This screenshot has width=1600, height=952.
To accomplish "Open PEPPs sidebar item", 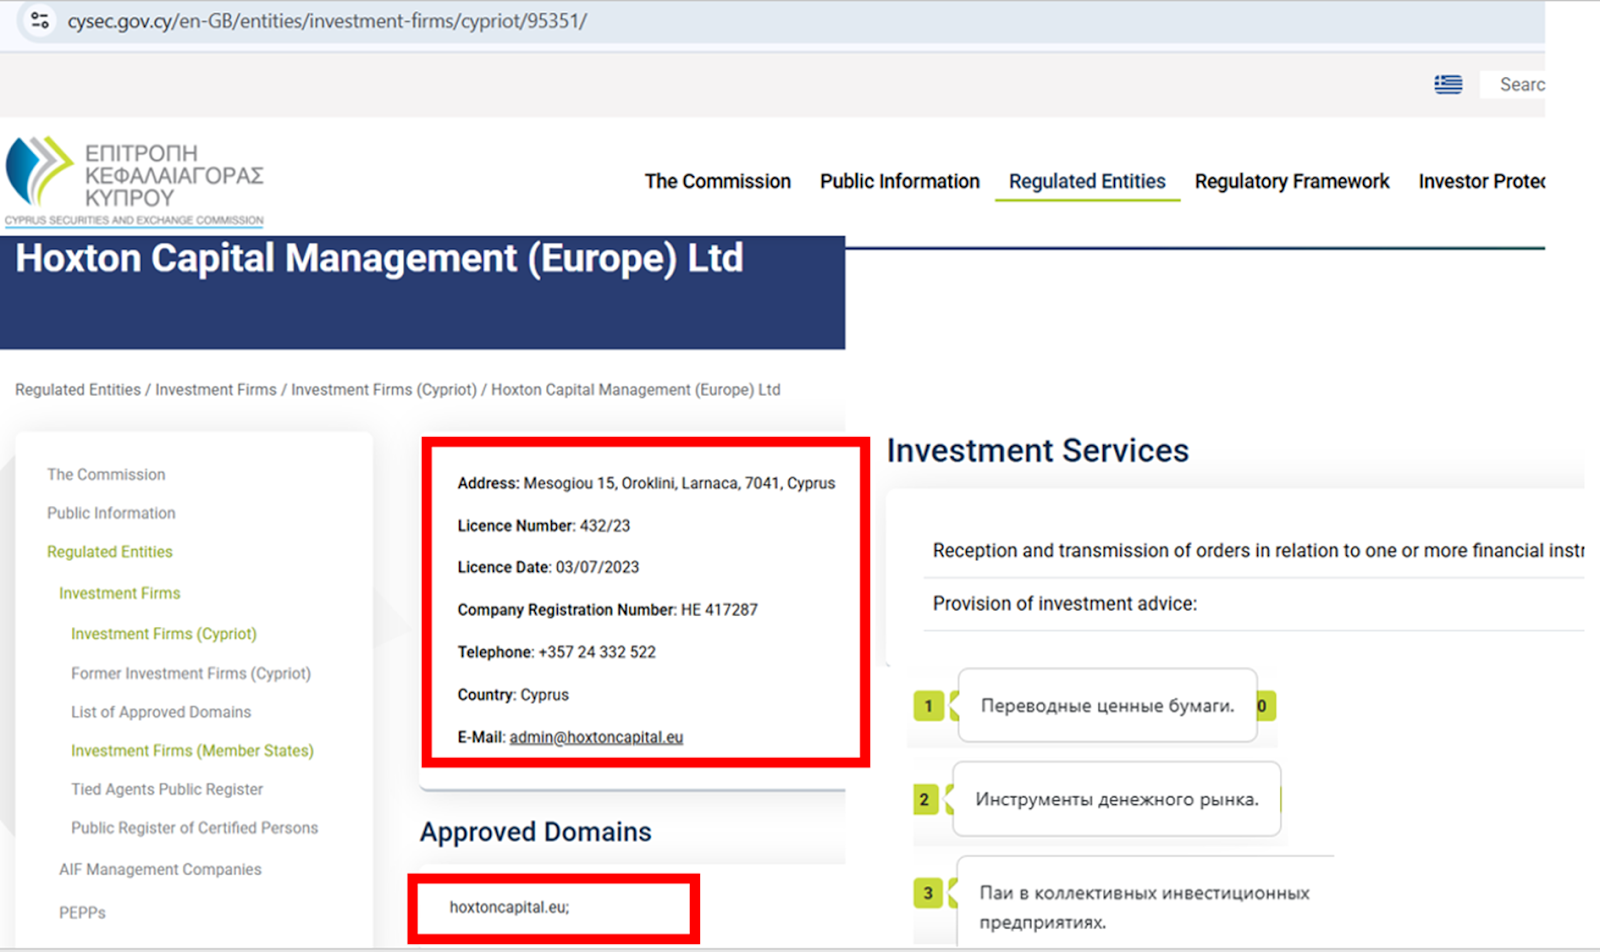I will (82, 913).
